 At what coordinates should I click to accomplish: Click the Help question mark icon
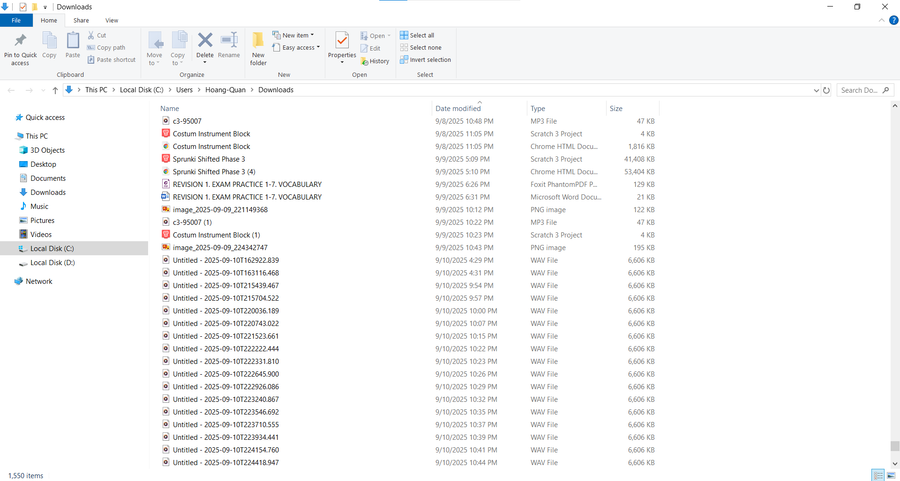point(893,20)
